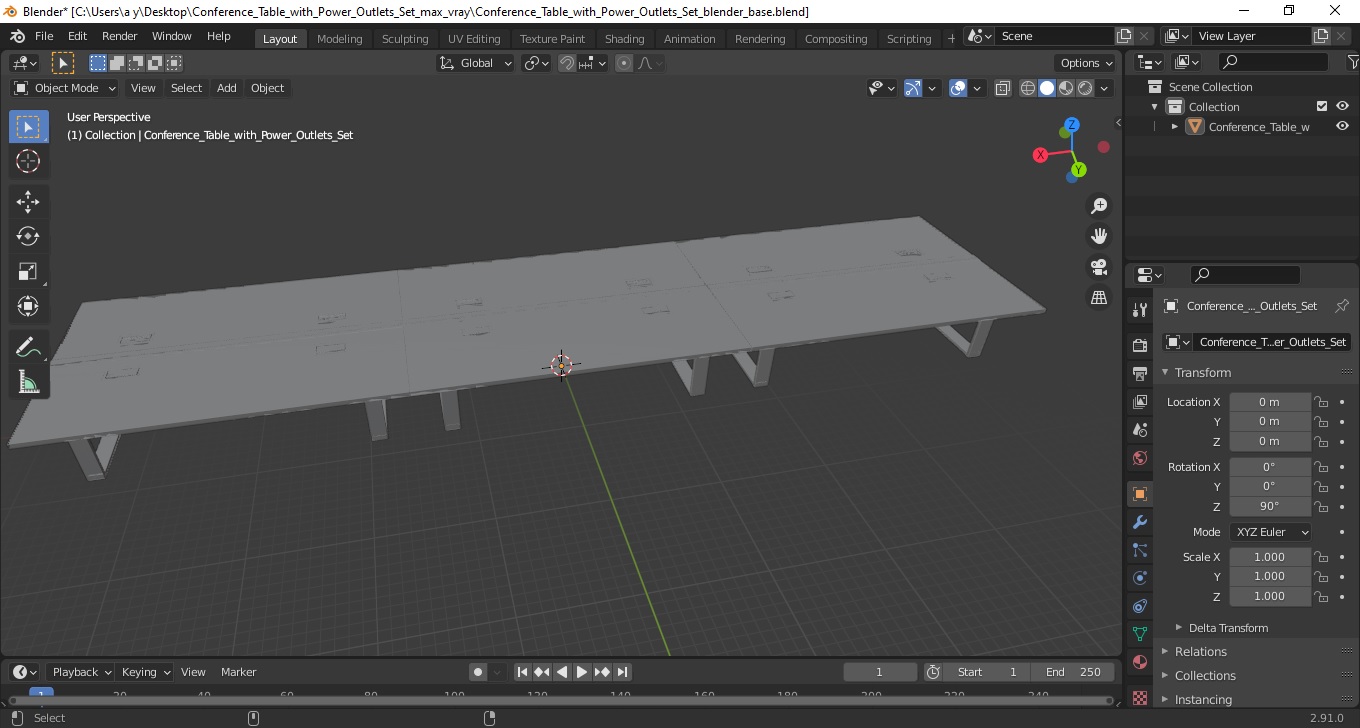Toggle the Collection exclude checkbox
Viewport: 1360px width, 728px height.
point(1322,106)
